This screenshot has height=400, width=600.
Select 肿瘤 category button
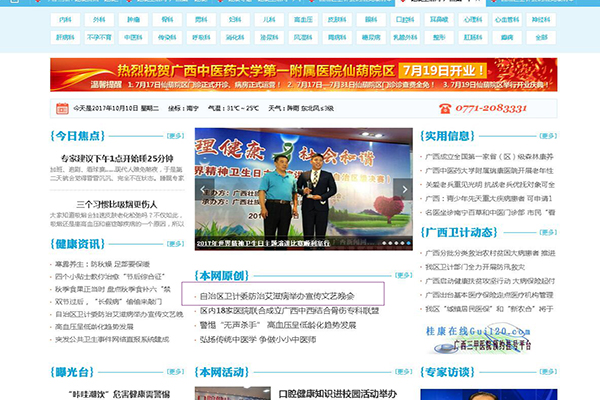(x=133, y=20)
